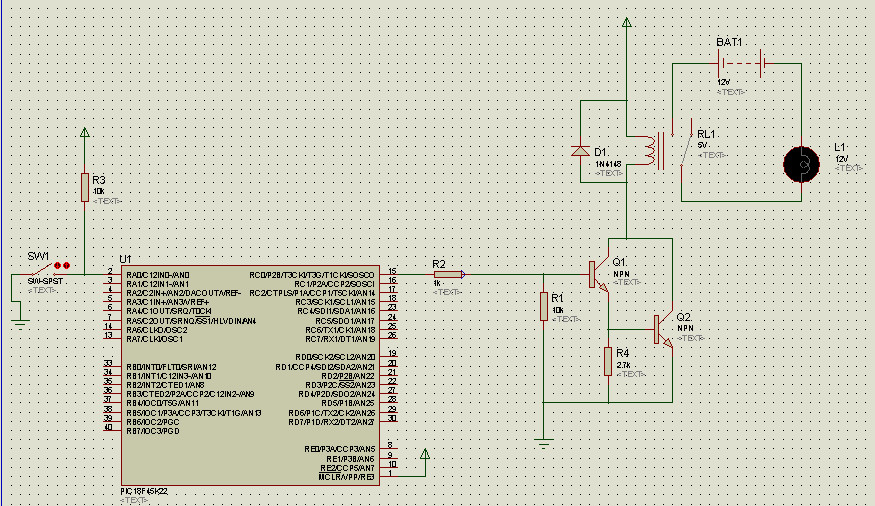
Task: Click the 2.7k value under R4
Action: 623,365
